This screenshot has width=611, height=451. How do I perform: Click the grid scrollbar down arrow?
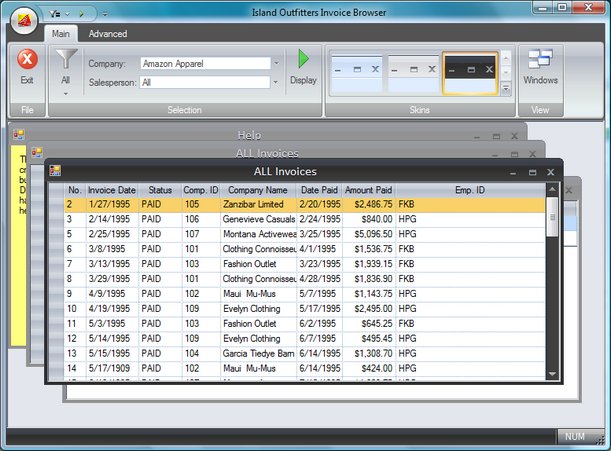point(552,374)
